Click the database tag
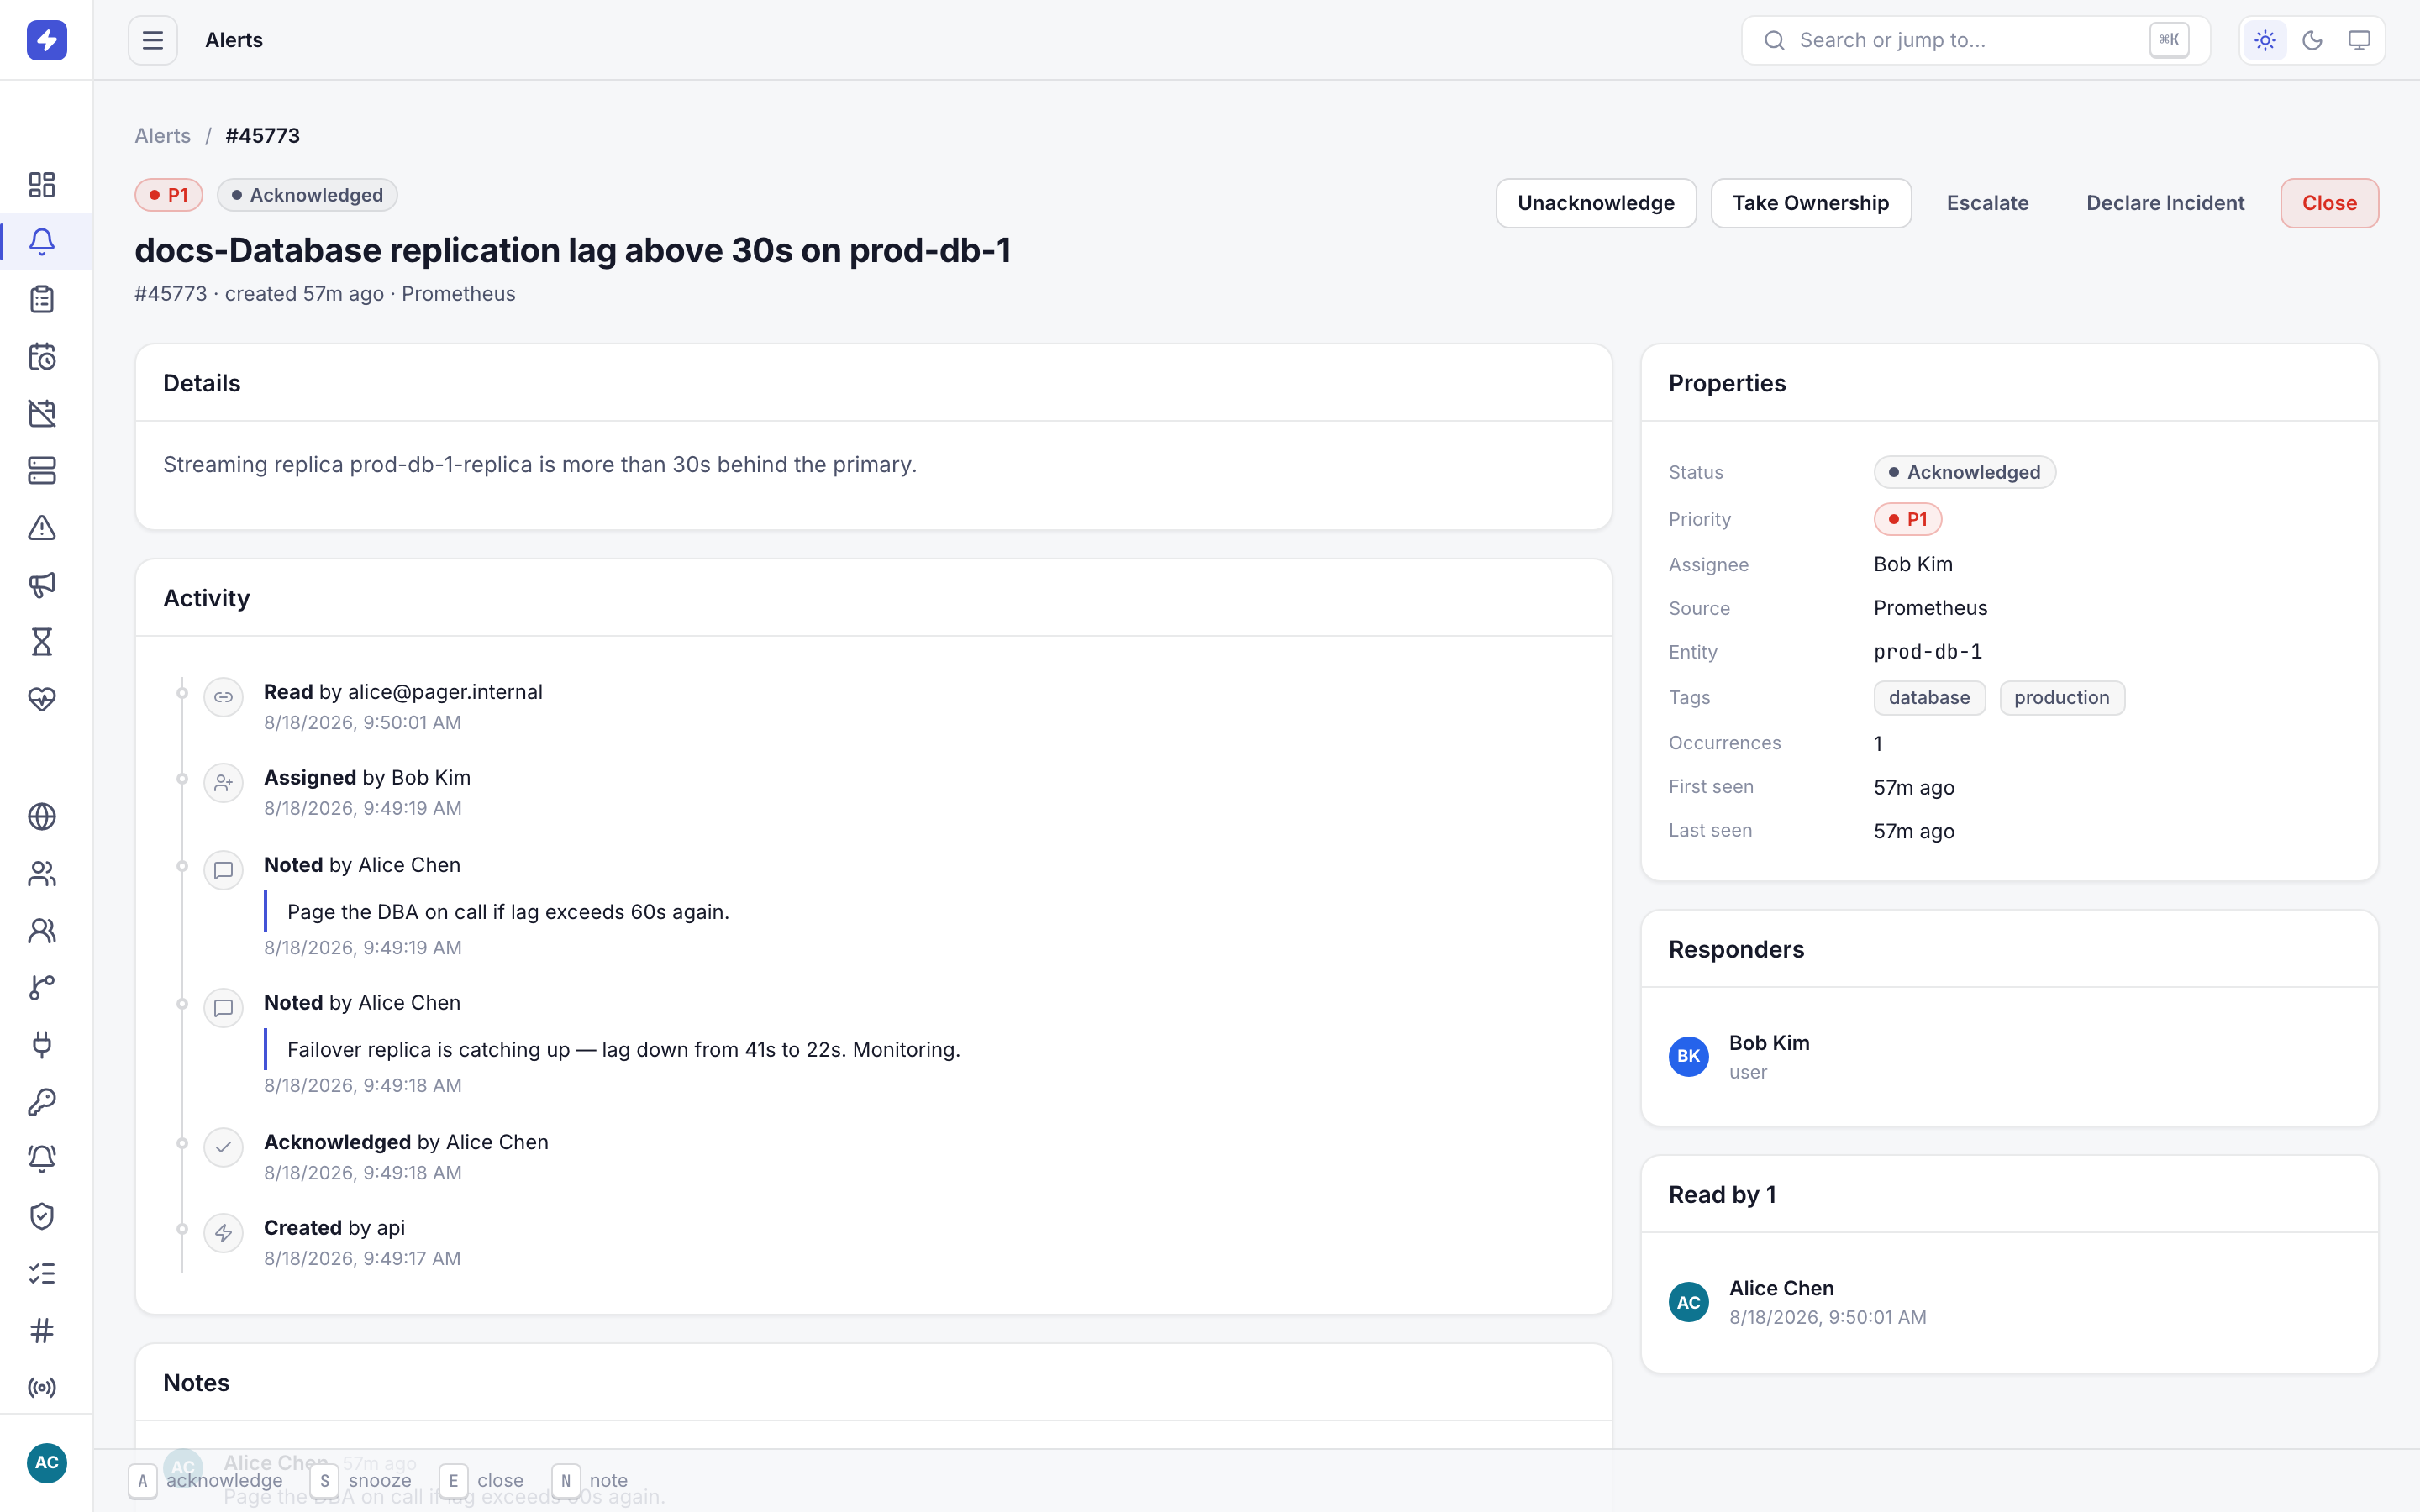Image resolution: width=2420 pixels, height=1512 pixels. (x=1929, y=698)
